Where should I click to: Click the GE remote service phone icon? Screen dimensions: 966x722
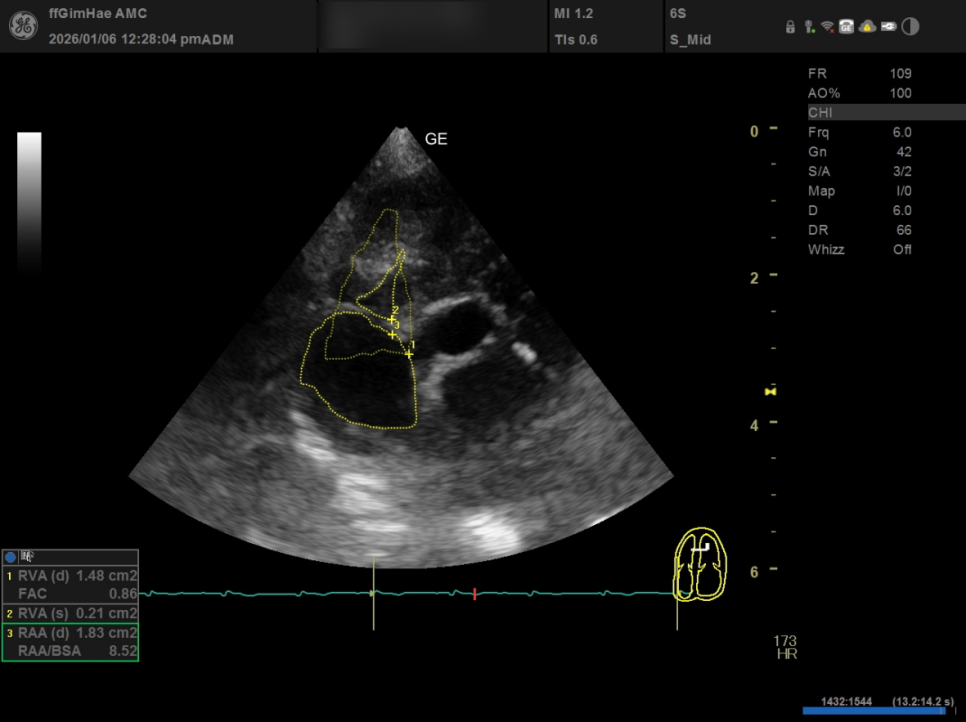[x=846, y=27]
